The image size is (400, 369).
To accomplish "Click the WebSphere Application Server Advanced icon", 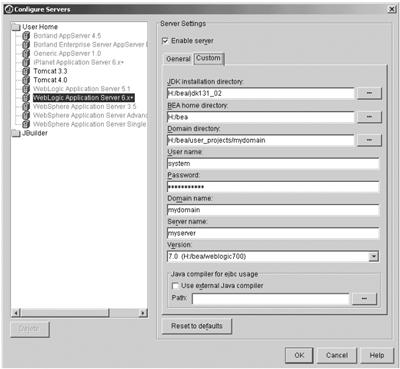I will coord(26,115).
